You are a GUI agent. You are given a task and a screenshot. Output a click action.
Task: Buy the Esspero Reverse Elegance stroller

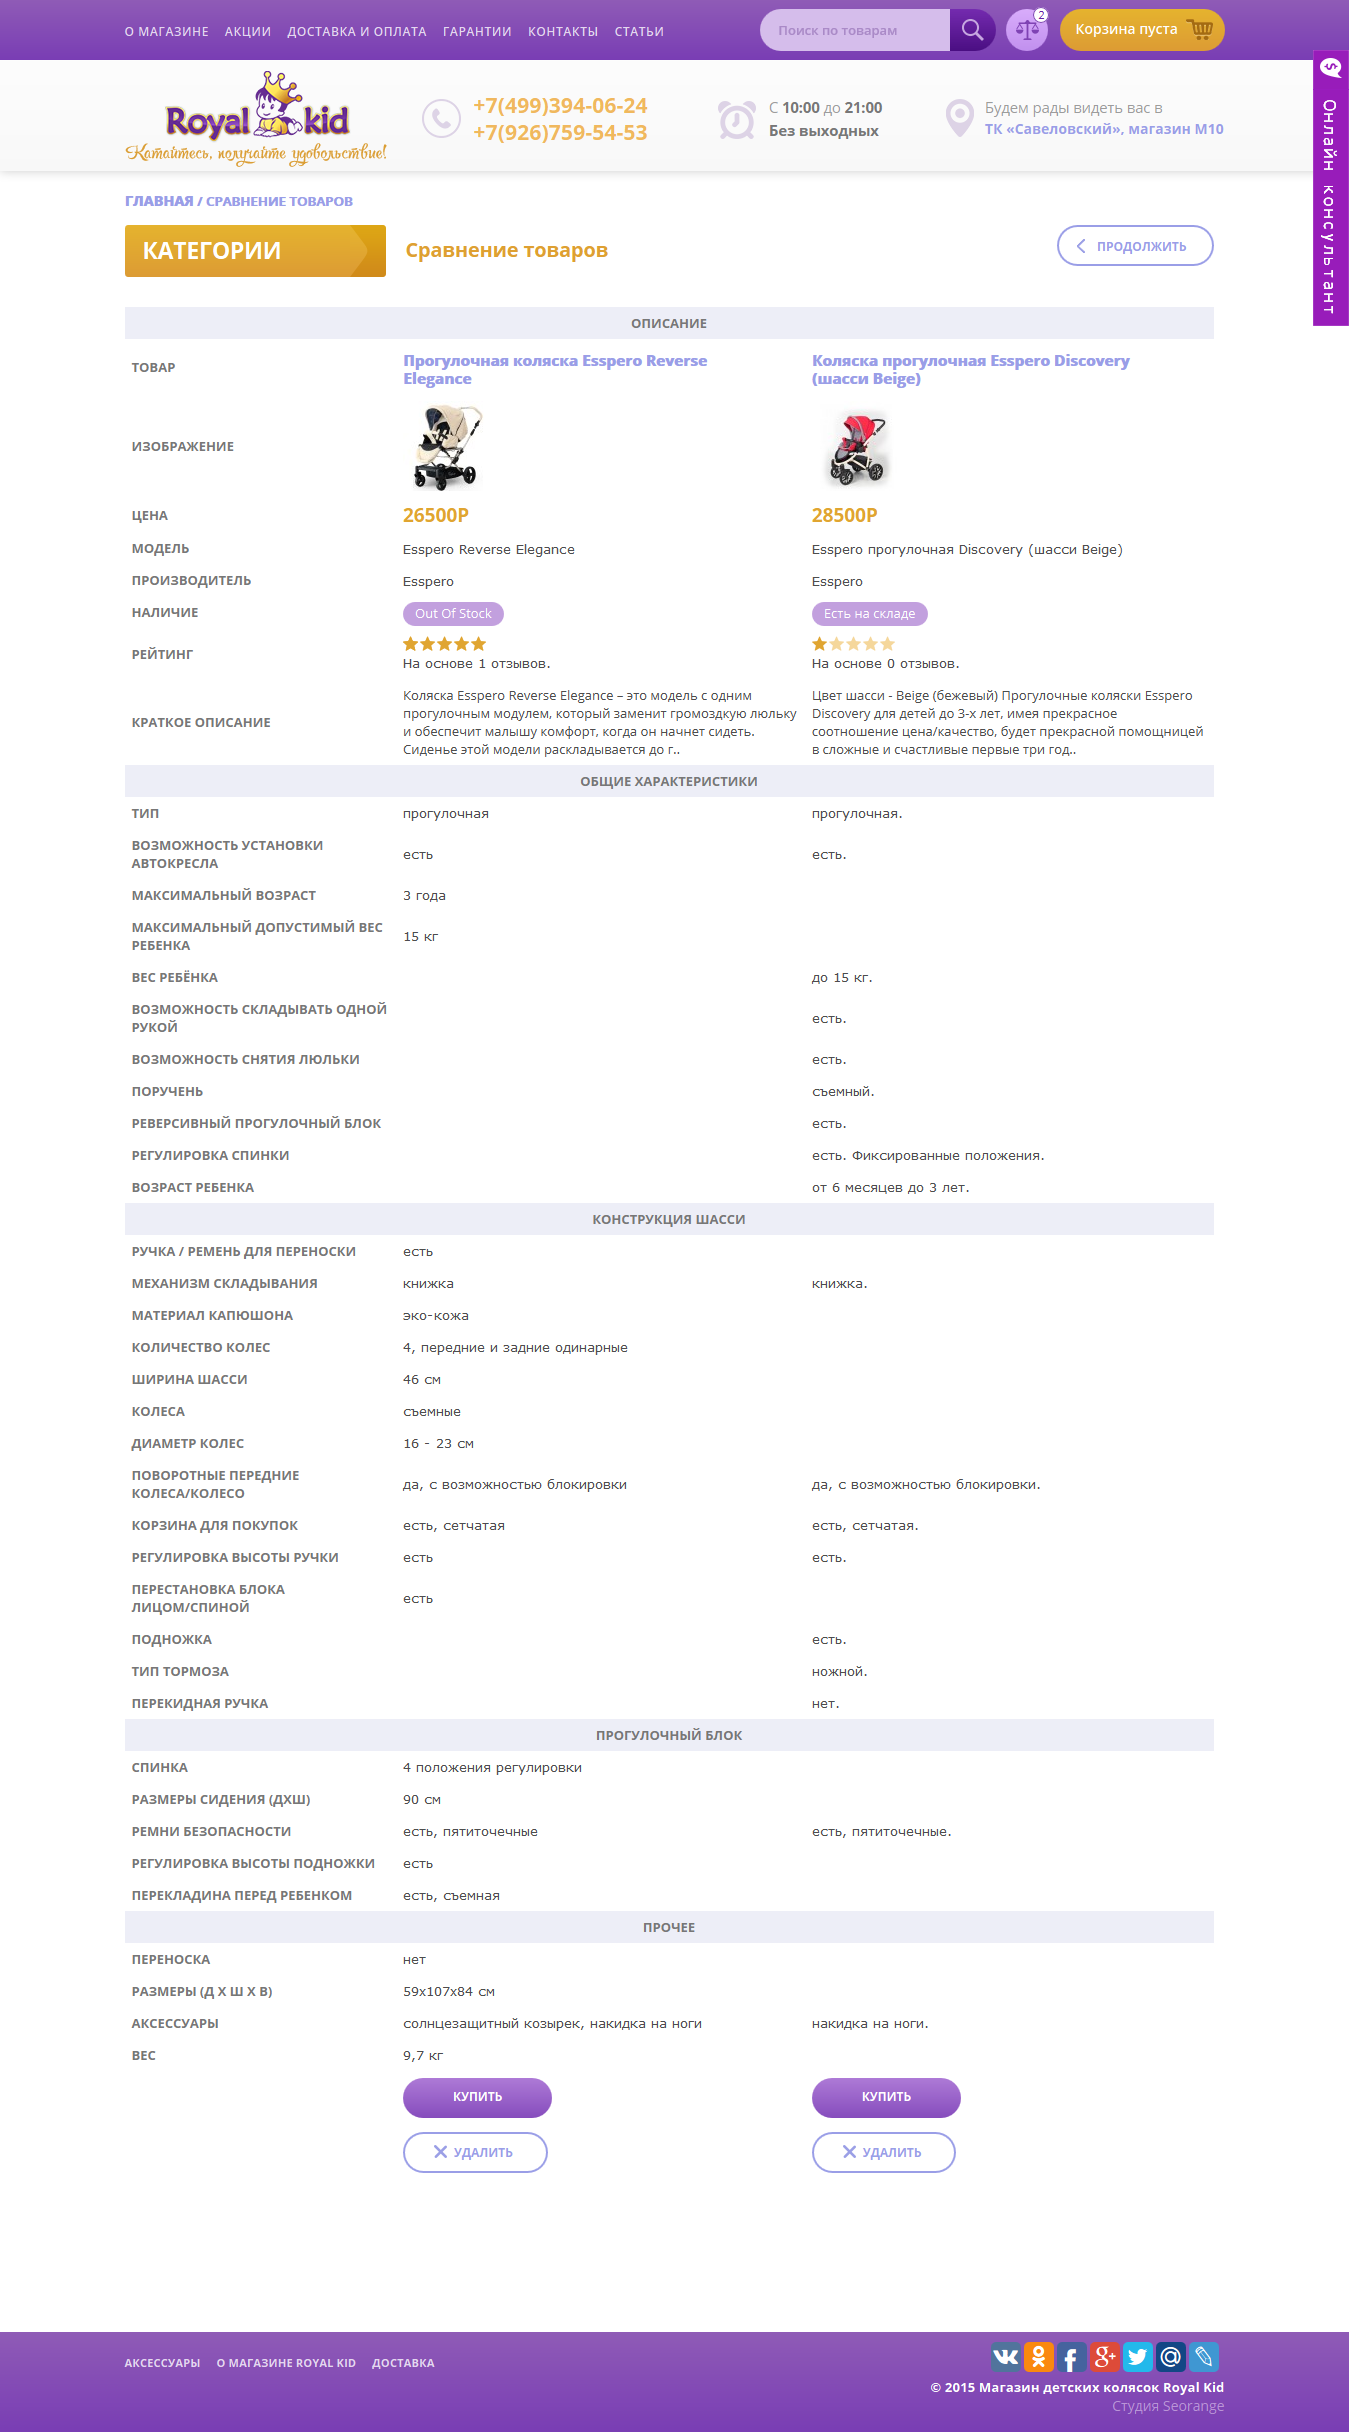[x=477, y=2097]
